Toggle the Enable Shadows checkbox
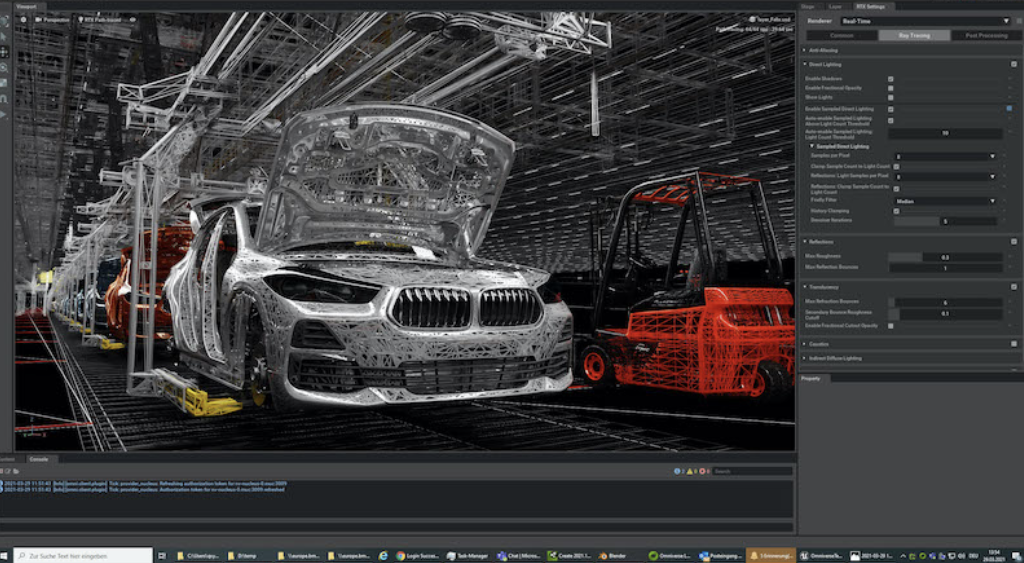Viewport: 1024px width, 563px height. coord(891,79)
